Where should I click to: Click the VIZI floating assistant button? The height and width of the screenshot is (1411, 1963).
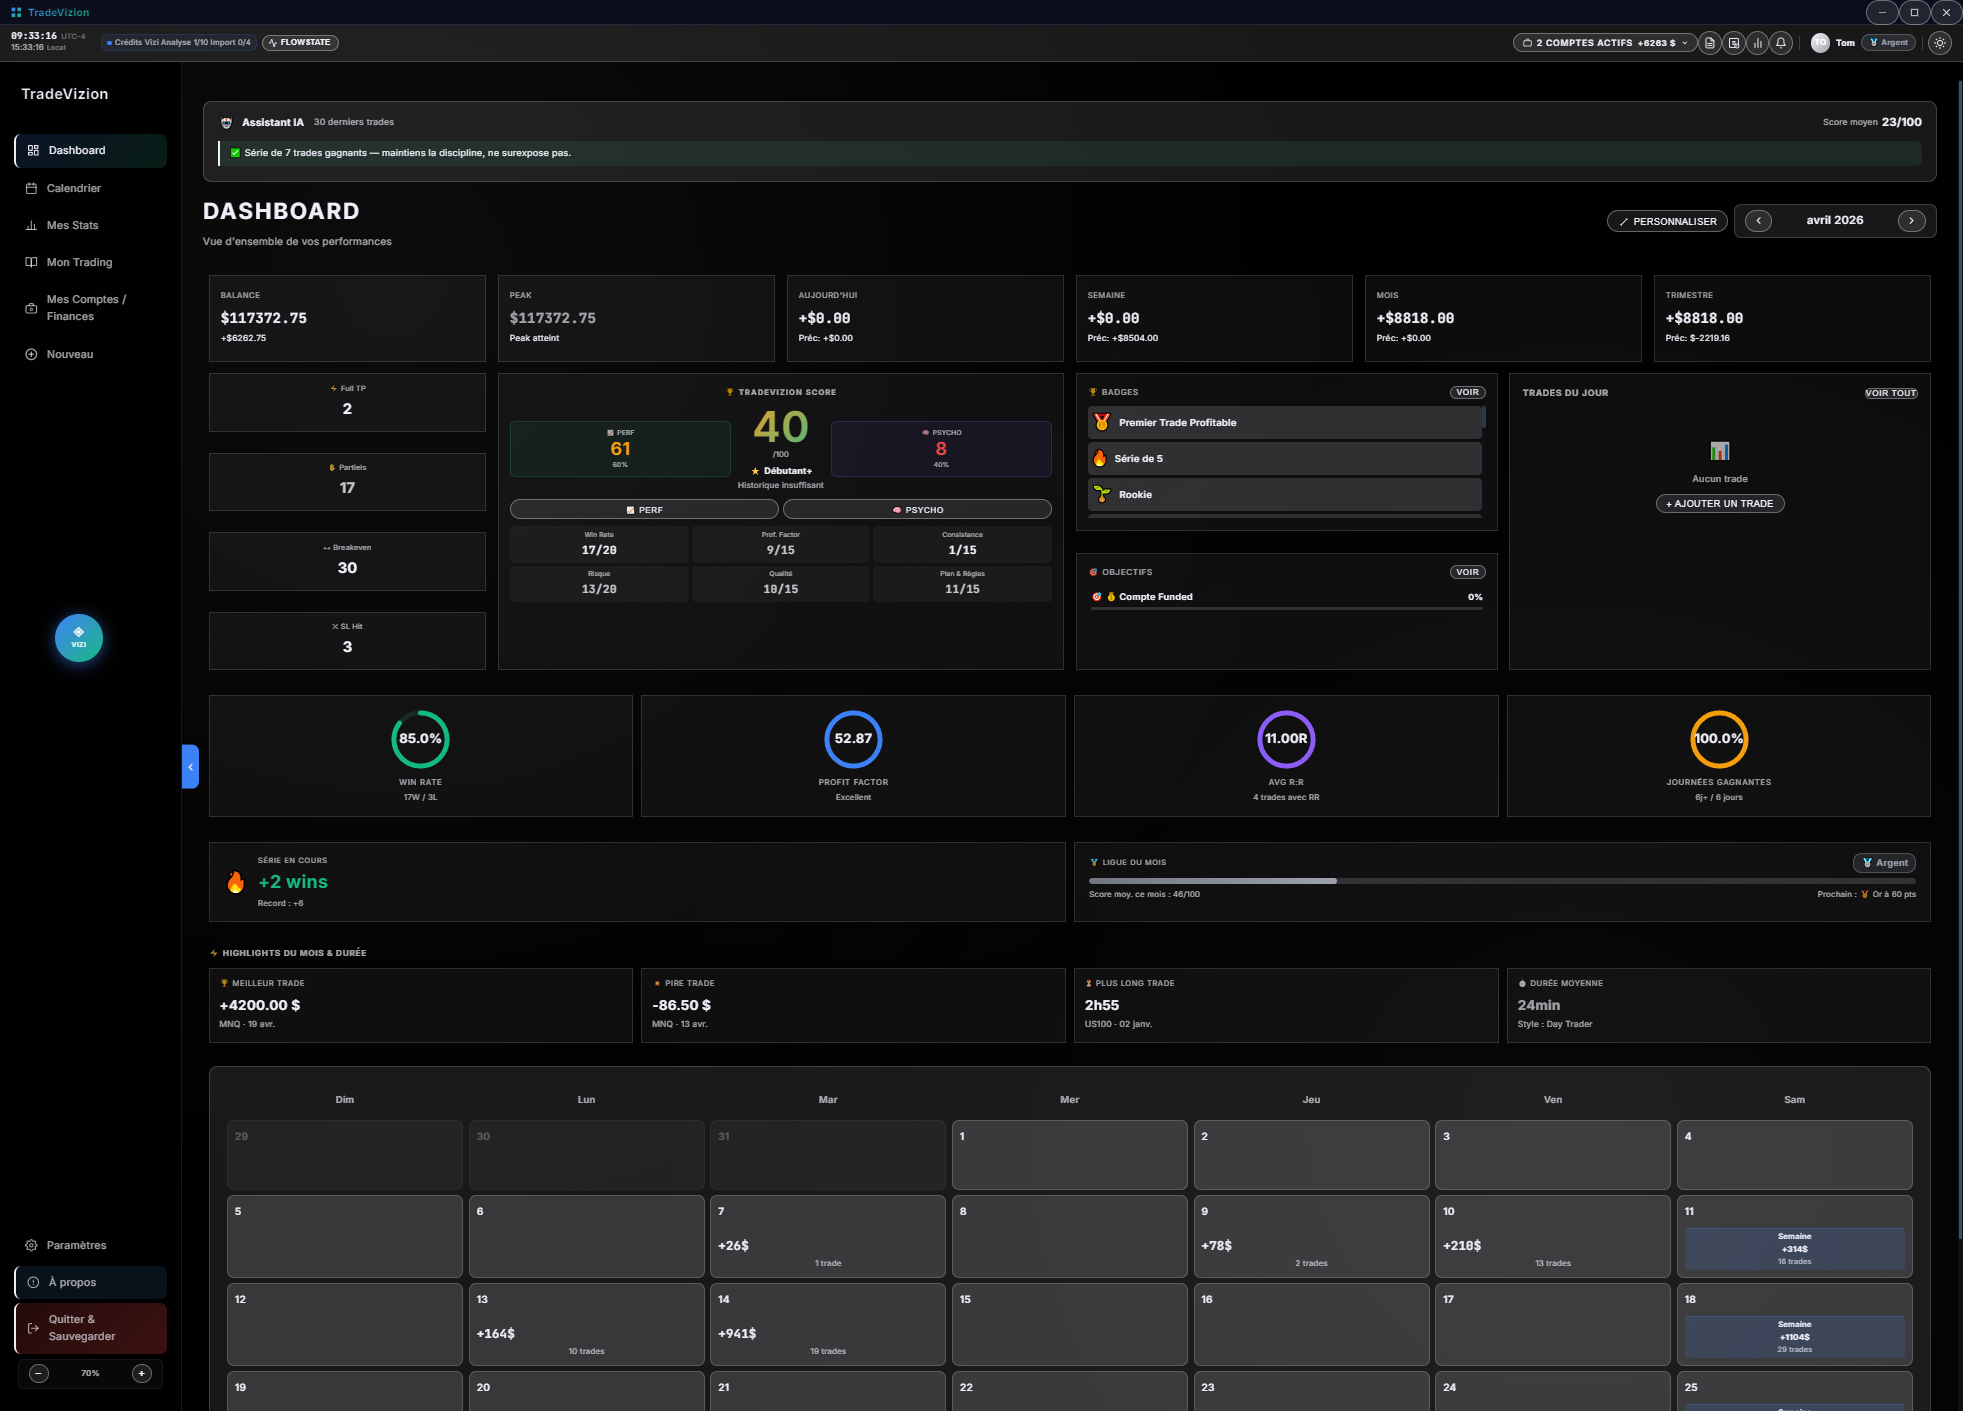point(79,638)
